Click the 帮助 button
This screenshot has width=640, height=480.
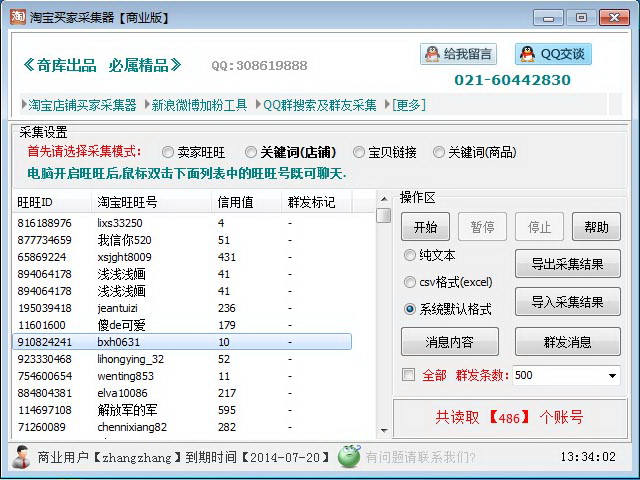596,227
